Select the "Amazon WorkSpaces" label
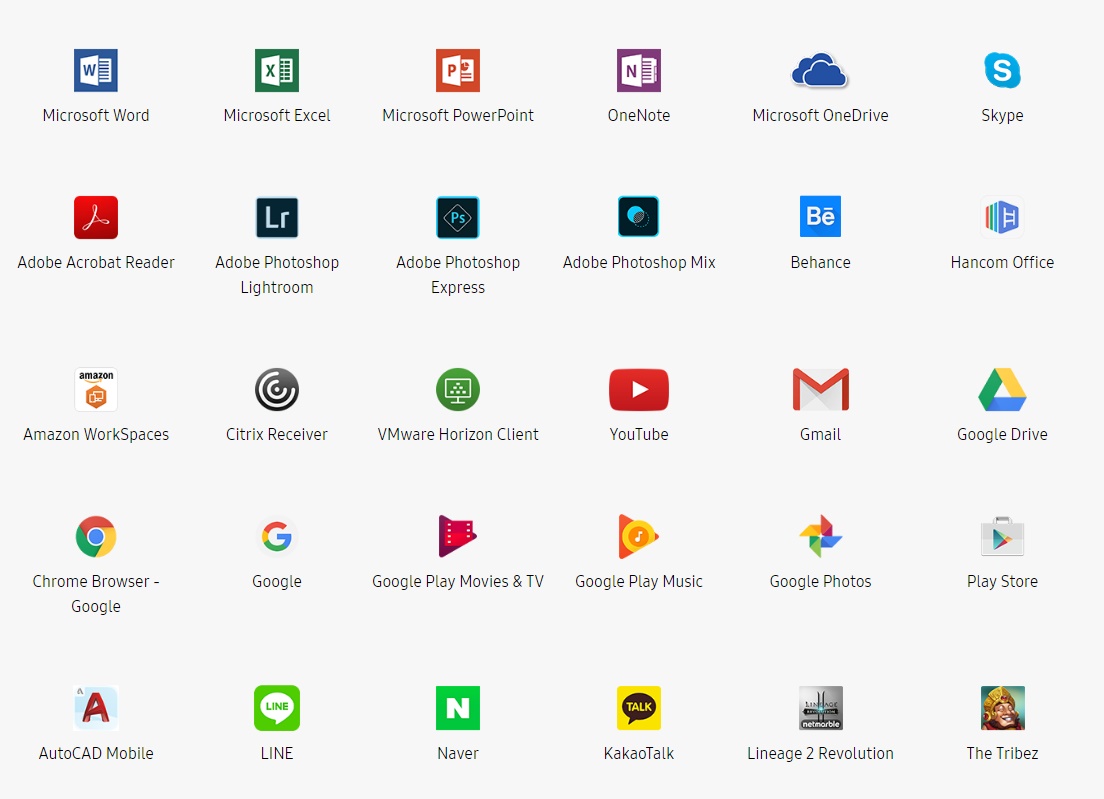Image resolution: width=1104 pixels, height=799 pixels. tap(96, 435)
